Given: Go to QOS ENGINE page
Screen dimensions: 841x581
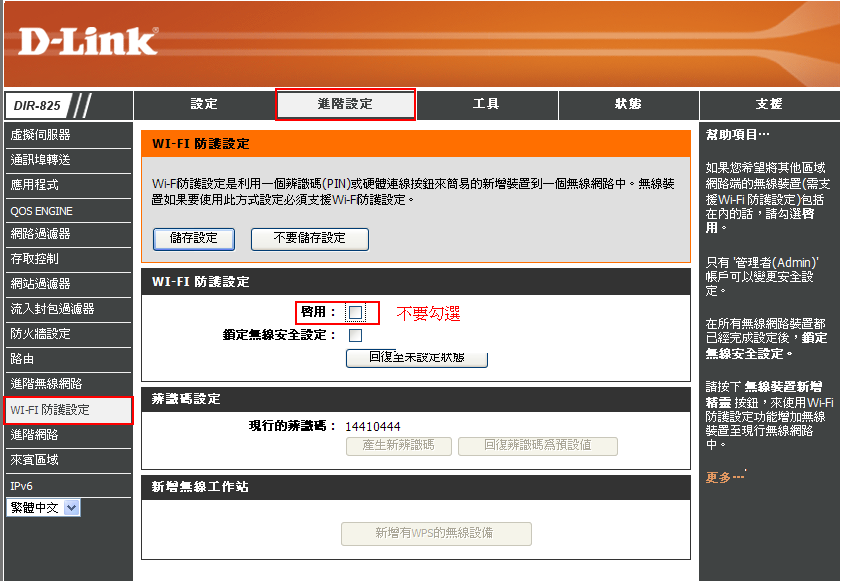Looking at the screenshot, I should (x=68, y=211).
